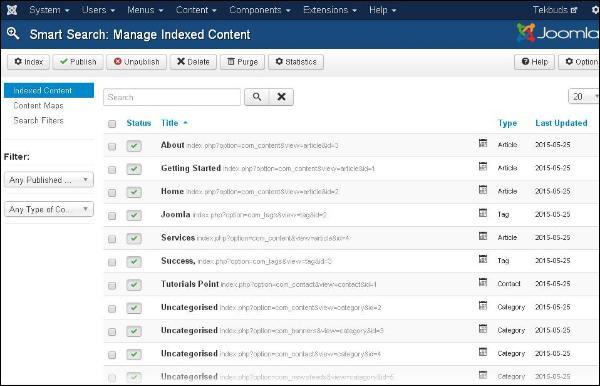
Task: Click the calendar icon in the About row
Action: [x=483, y=143]
